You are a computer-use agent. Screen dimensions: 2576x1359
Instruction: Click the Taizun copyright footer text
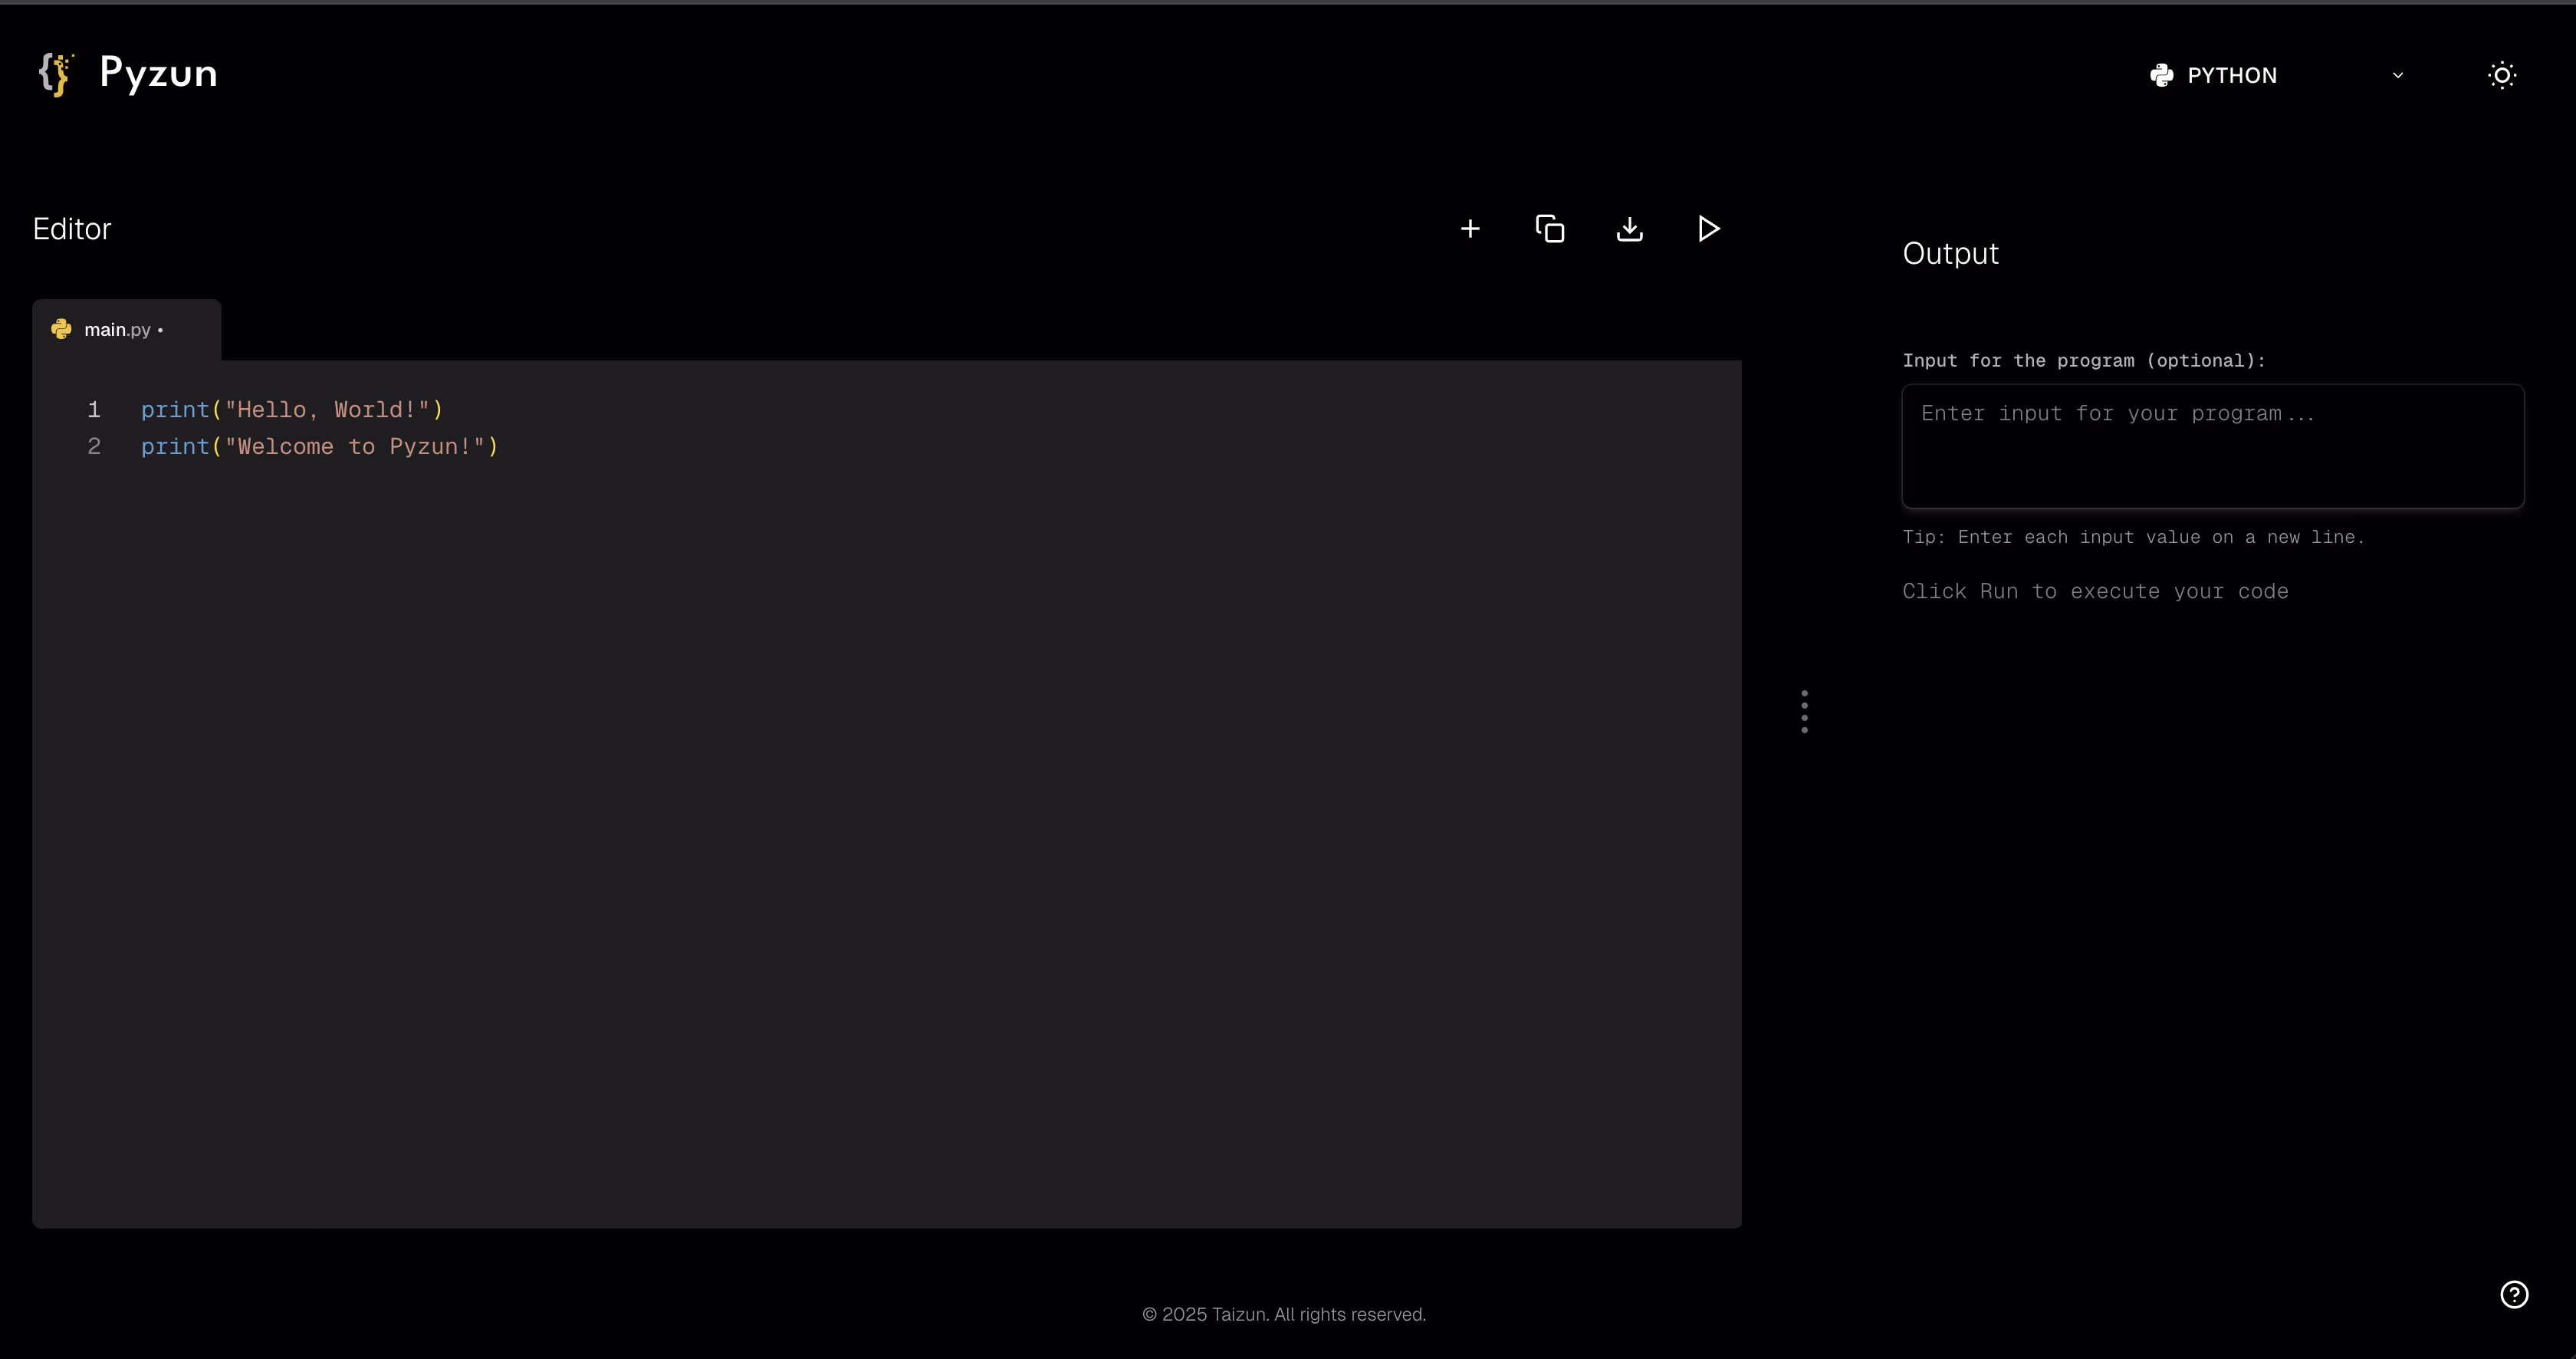1284,1314
